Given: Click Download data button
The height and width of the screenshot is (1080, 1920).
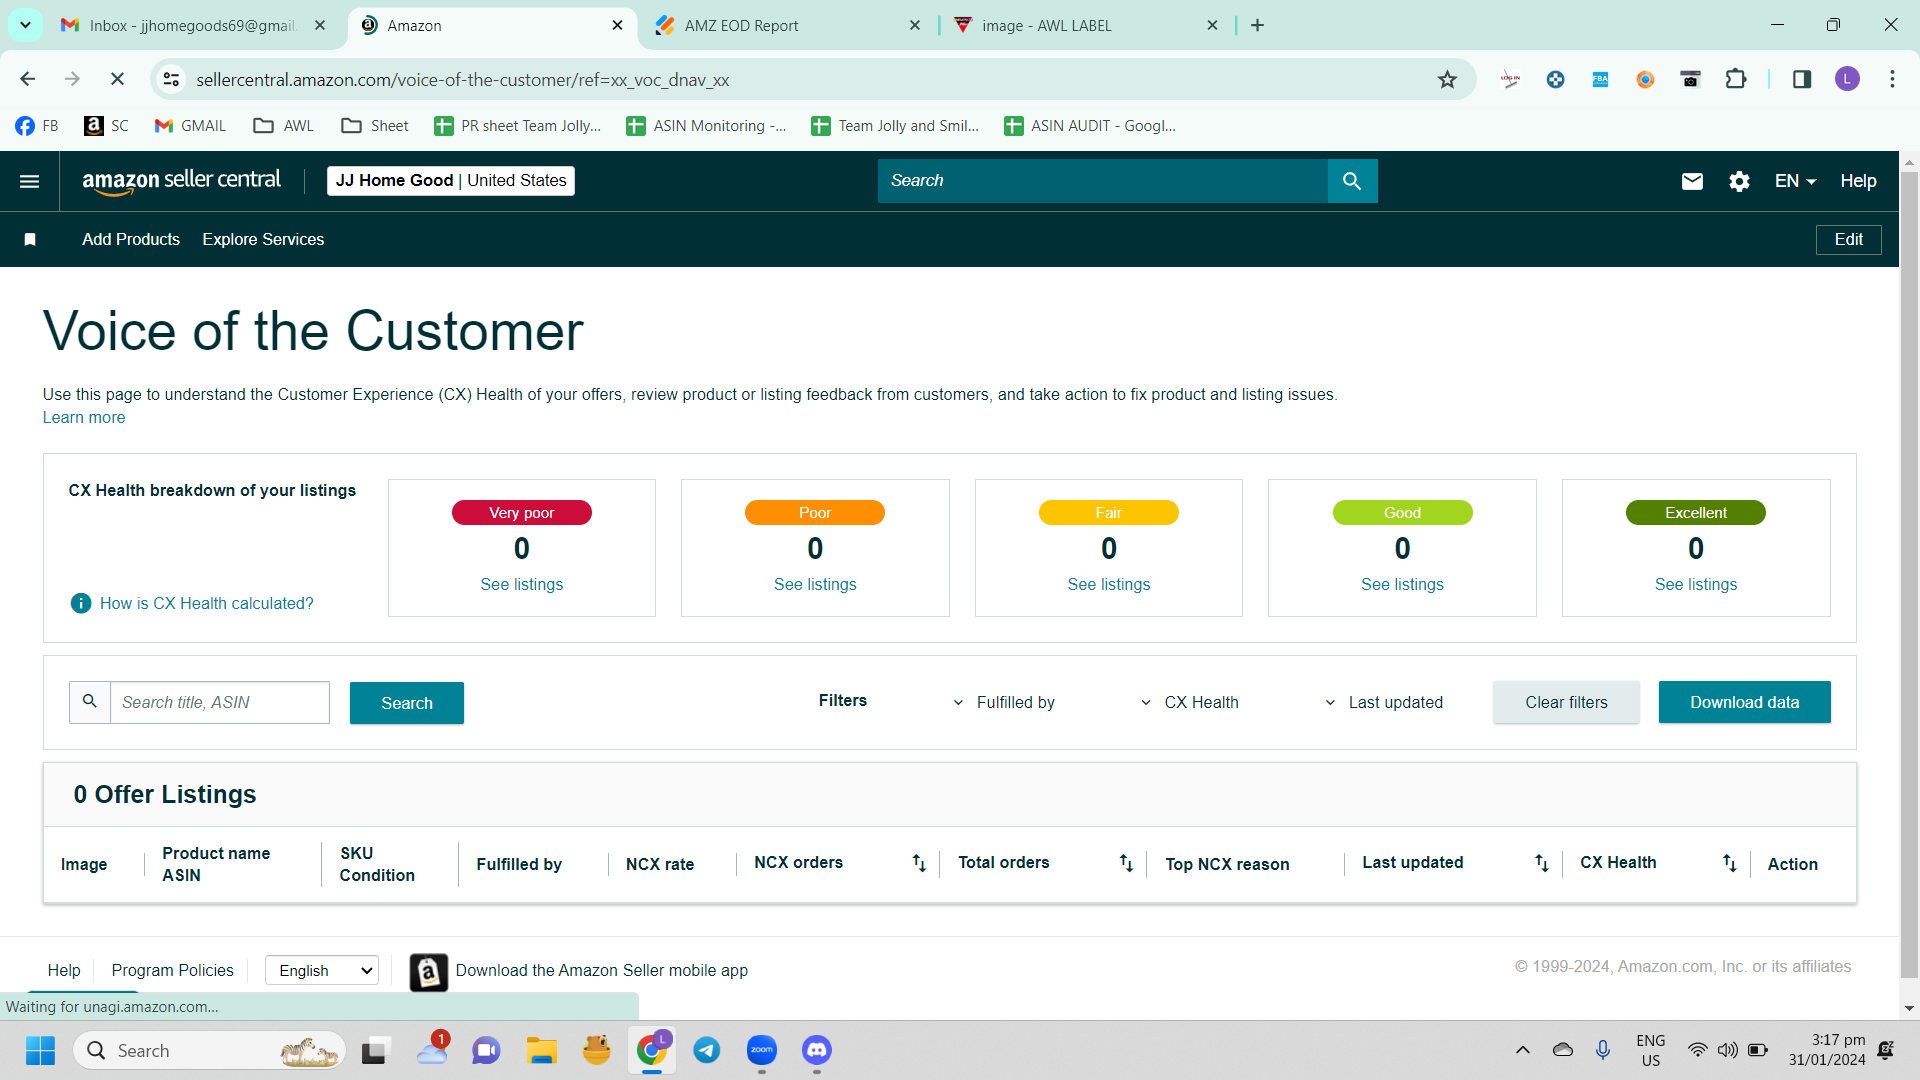Looking at the screenshot, I should (x=1744, y=703).
